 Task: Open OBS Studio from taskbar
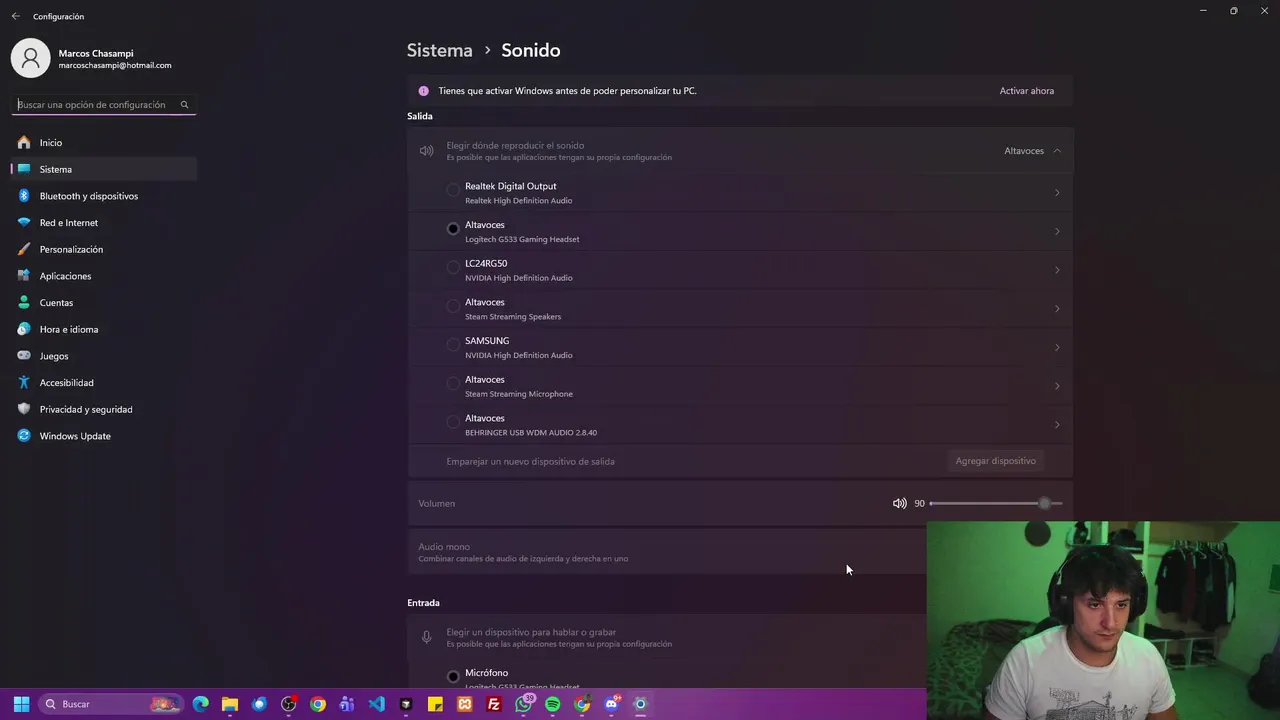point(289,704)
